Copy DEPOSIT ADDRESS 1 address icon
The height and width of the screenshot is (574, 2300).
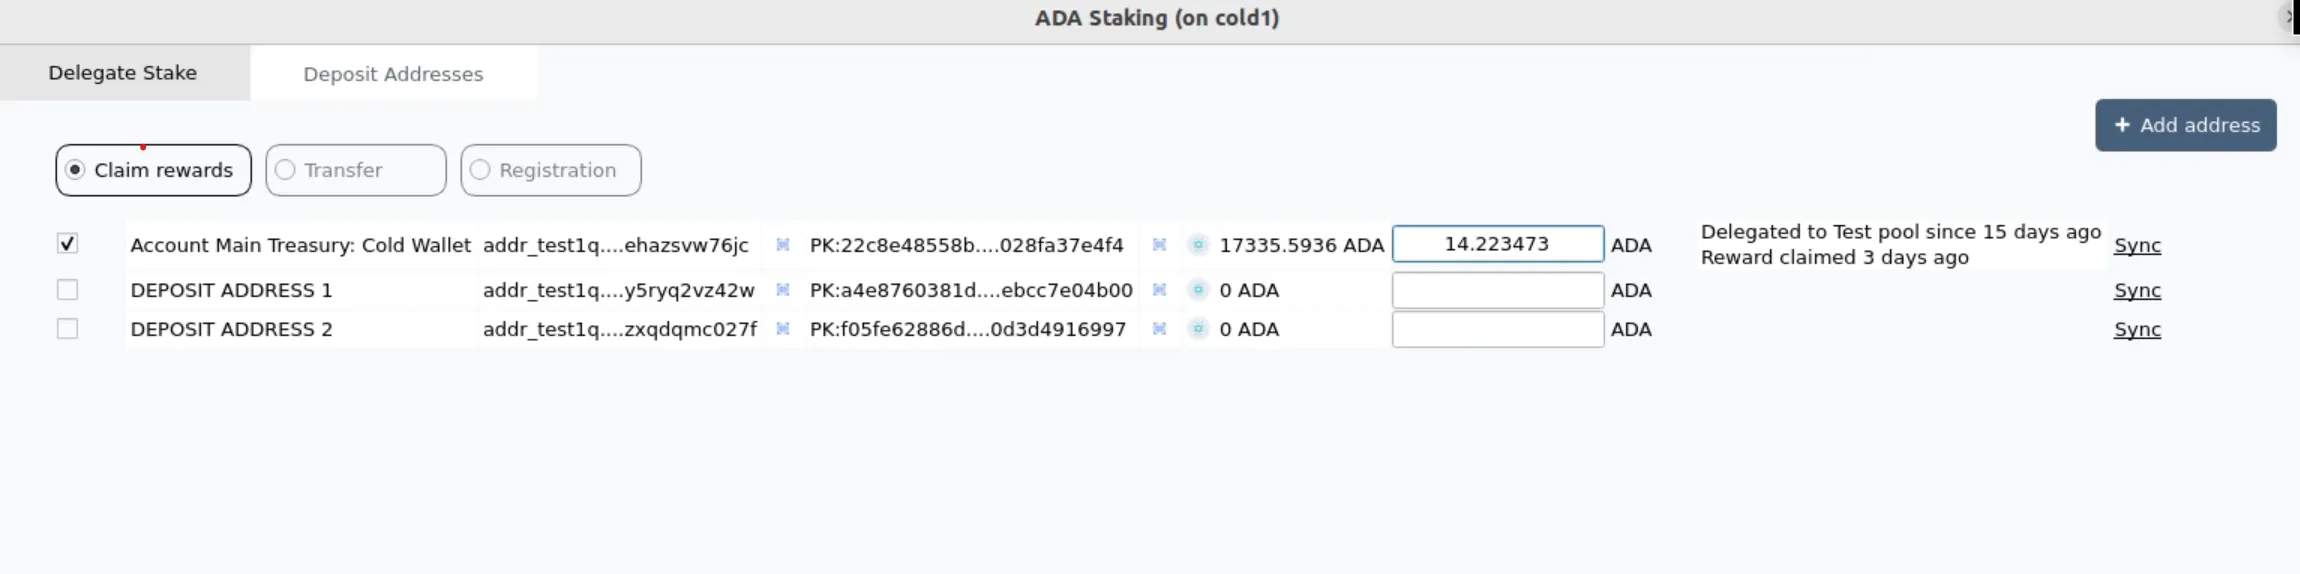(783, 290)
